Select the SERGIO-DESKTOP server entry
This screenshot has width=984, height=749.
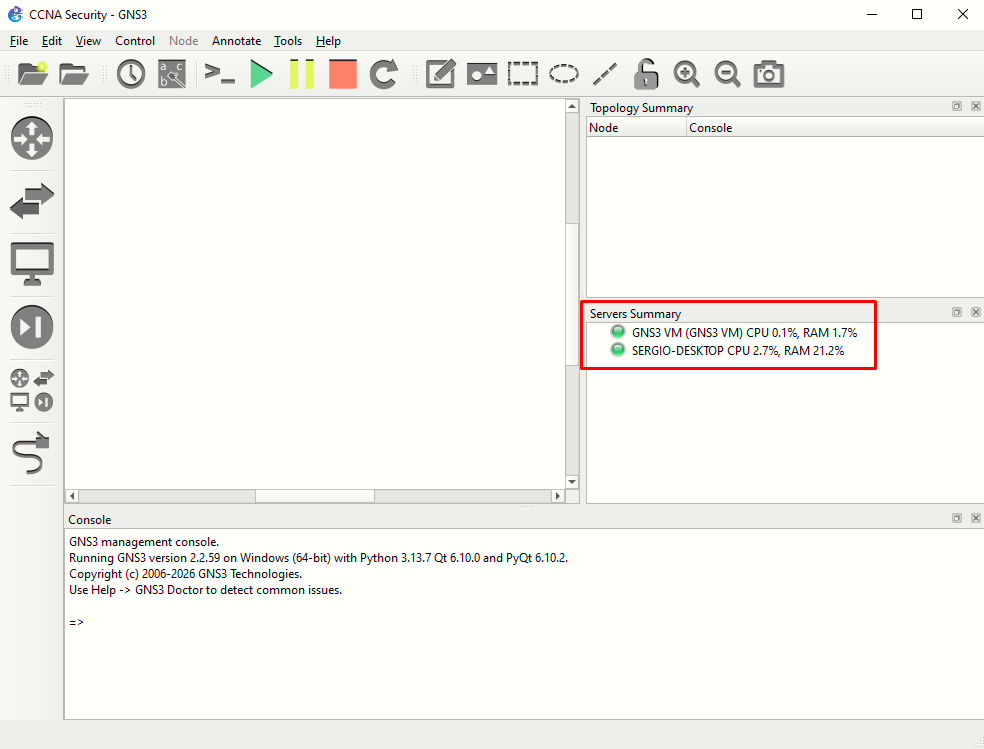[738, 351]
